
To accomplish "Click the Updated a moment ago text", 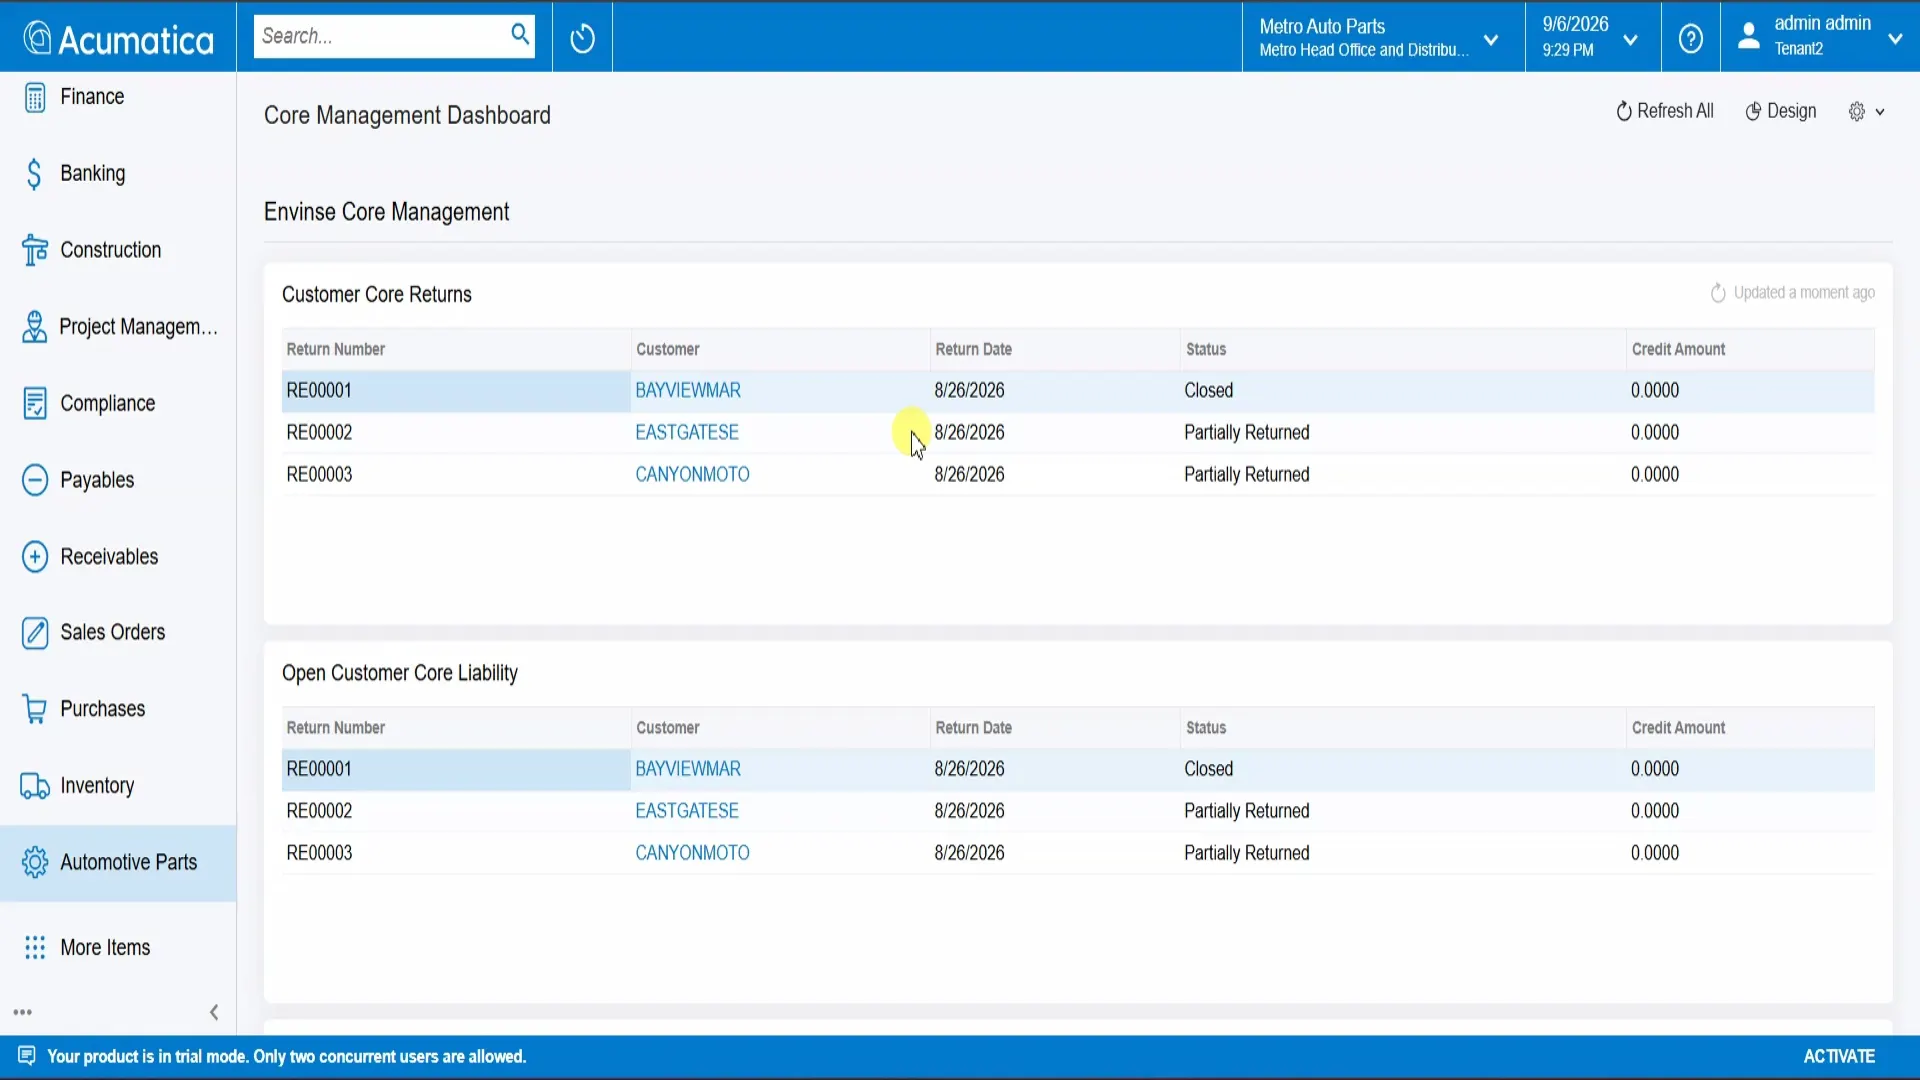I will pos(1804,293).
